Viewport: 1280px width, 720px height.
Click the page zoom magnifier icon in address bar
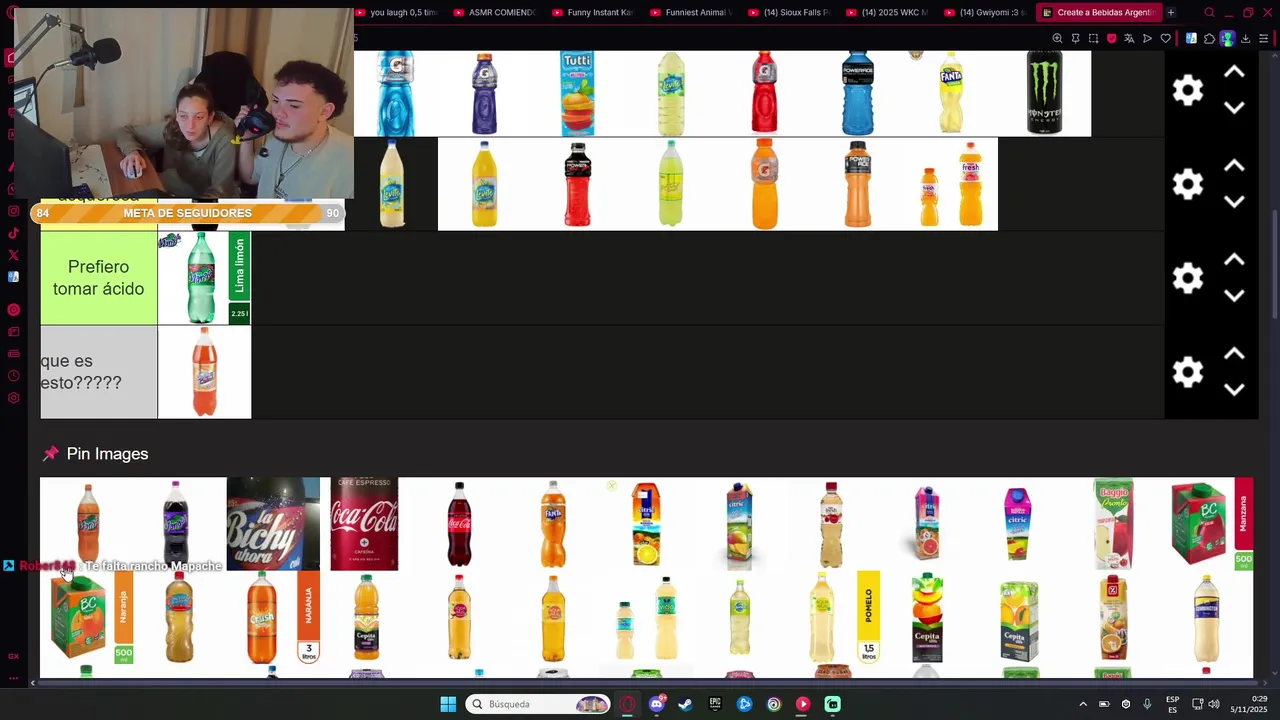pyautogui.click(x=1057, y=38)
